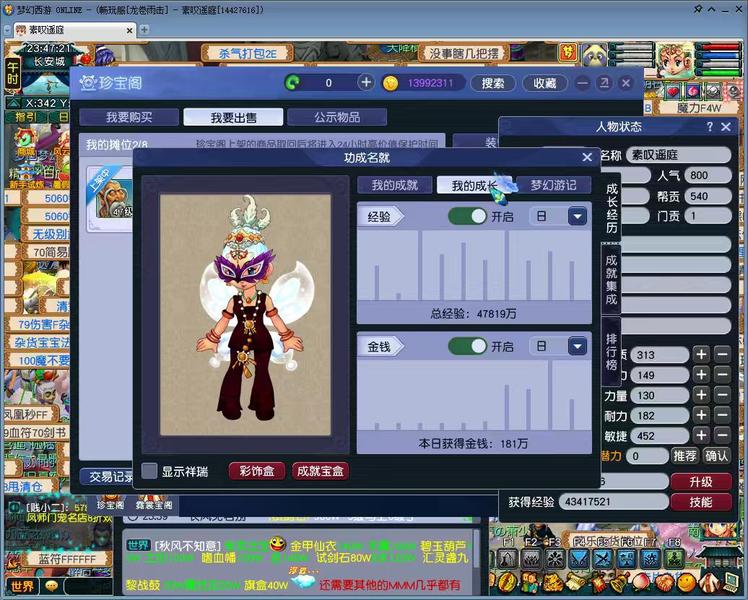Decrease 耐力 182 with minus button
Image resolution: width=748 pixels, height=600 pixels.
[x=723, y=415]
